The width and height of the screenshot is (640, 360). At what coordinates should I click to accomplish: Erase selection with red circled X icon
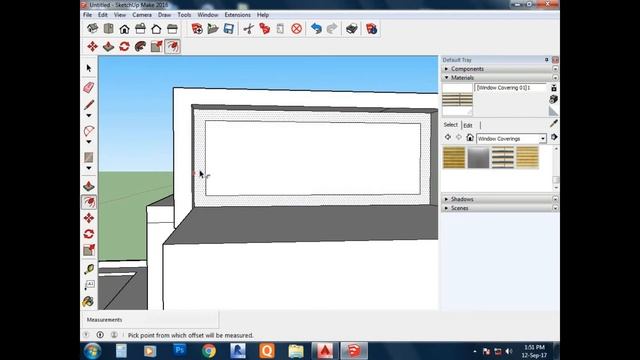(x=297, y=29)
